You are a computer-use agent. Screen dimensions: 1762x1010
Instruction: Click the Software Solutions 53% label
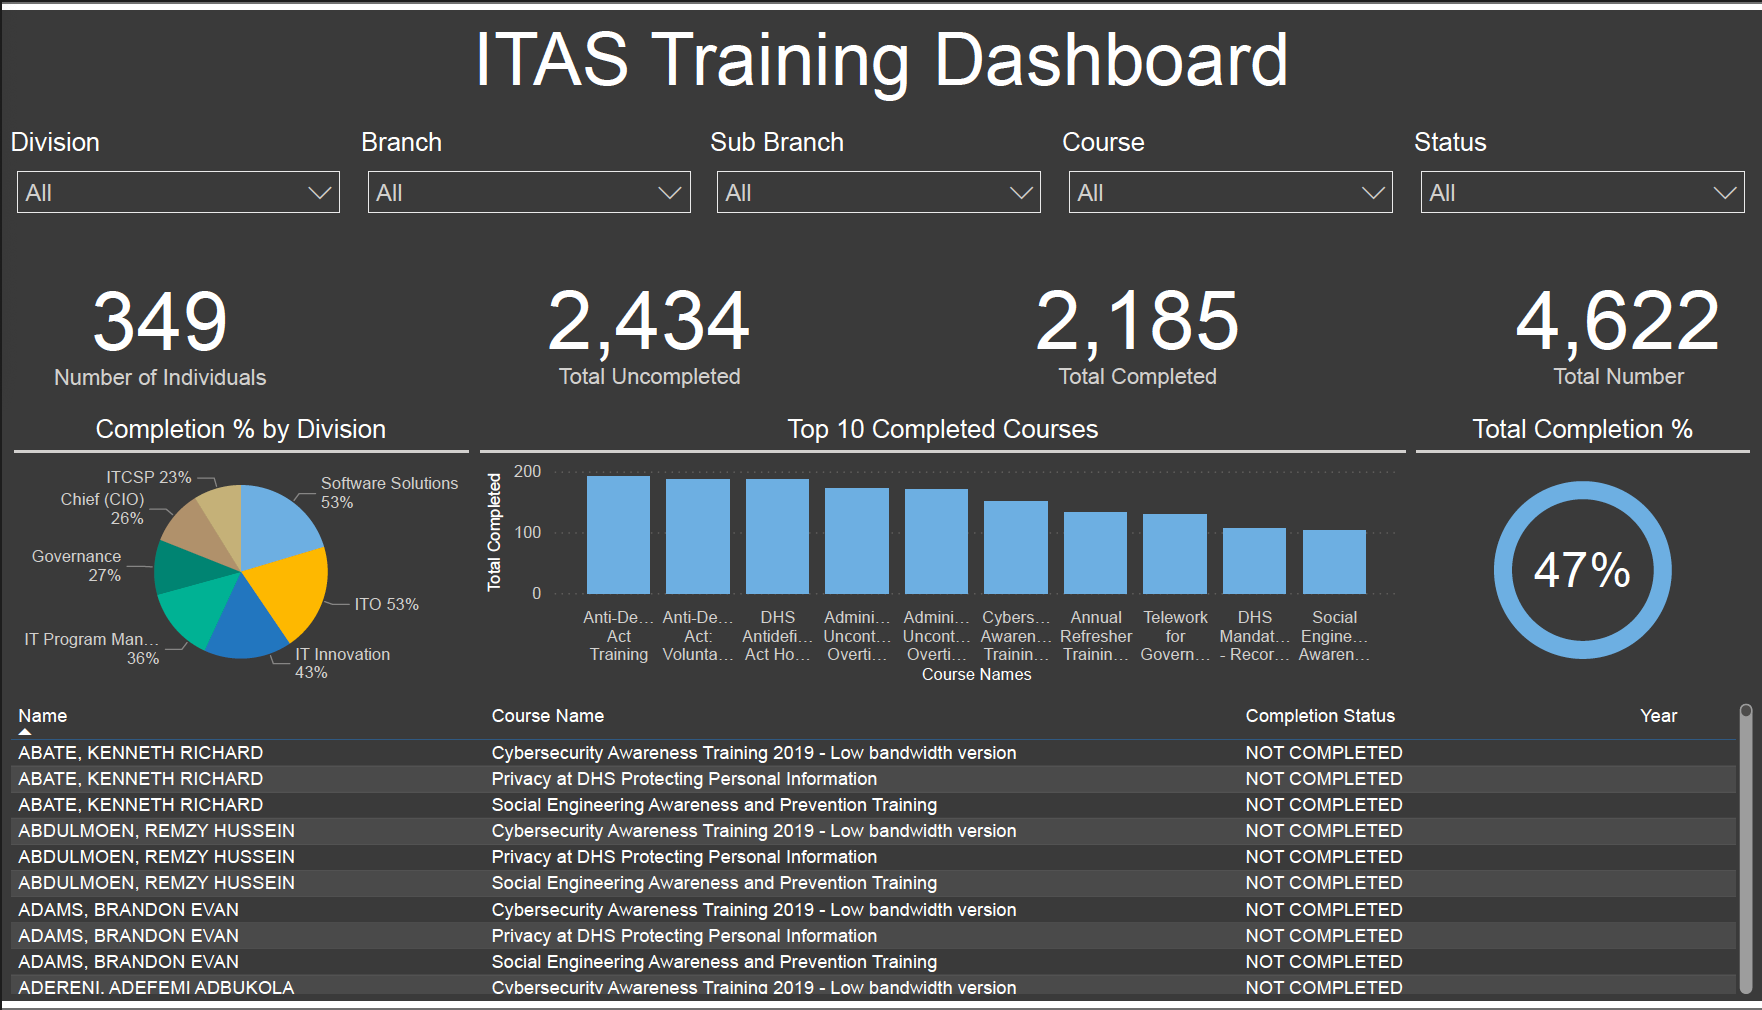(x=389, y=492)
